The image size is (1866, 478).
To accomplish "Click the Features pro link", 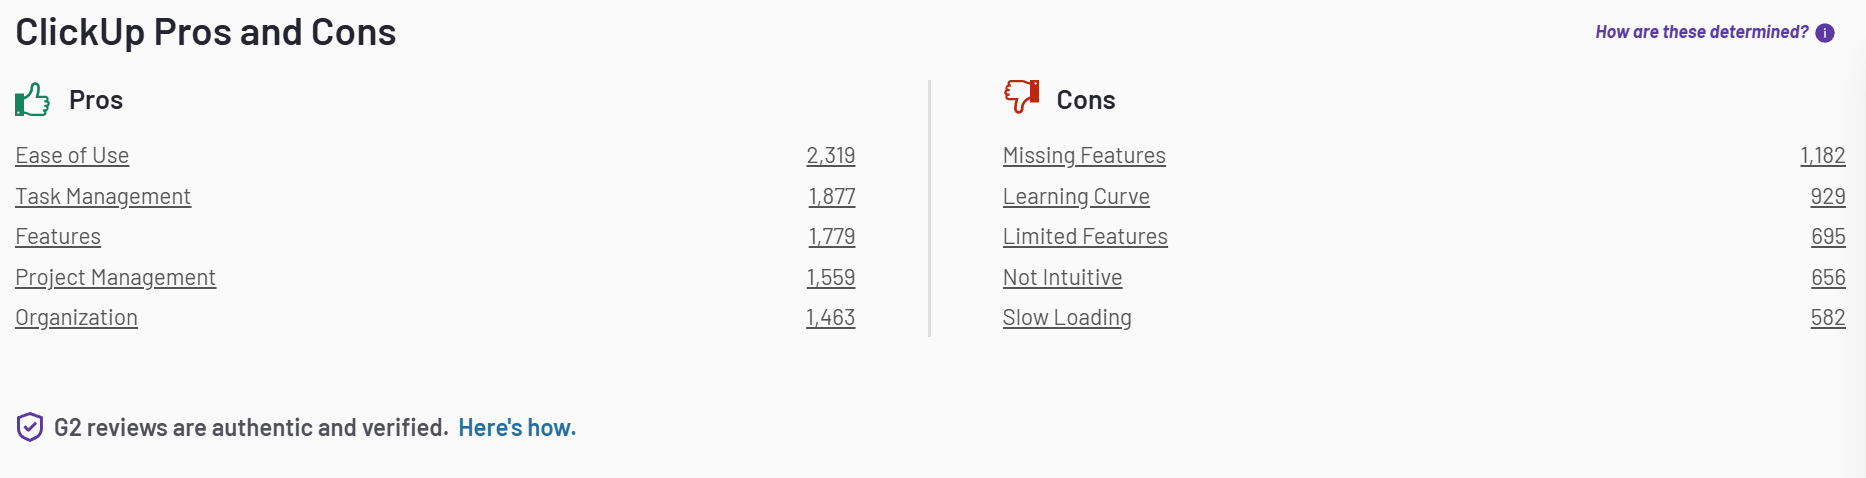I will click(58, 237).
